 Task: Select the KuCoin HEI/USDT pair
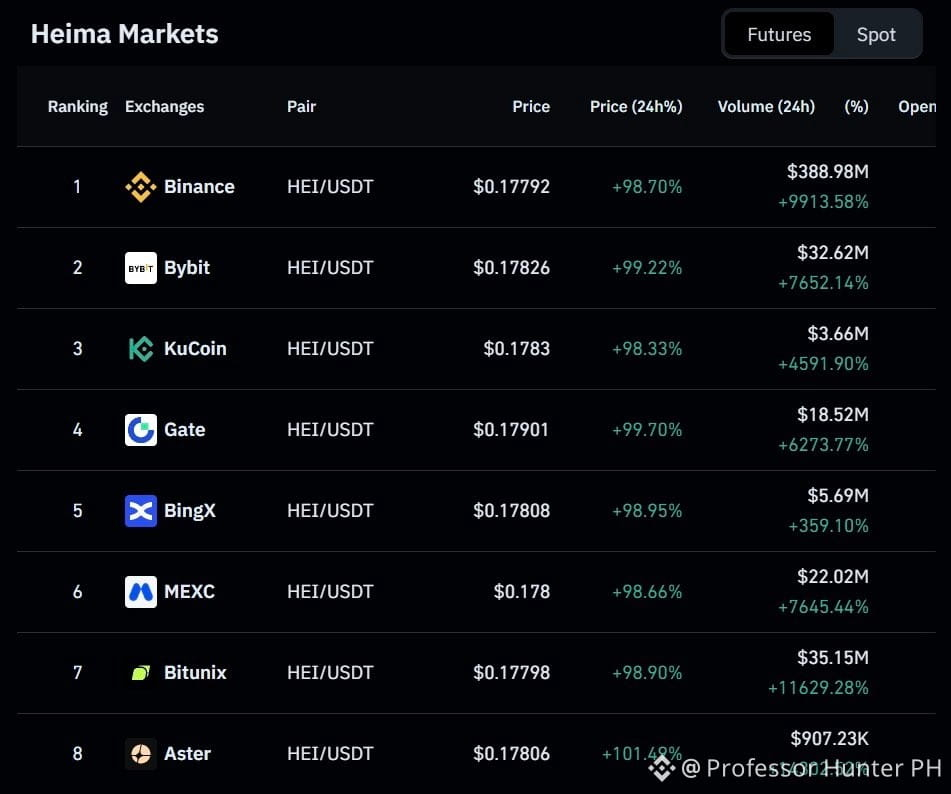[330, 349]
